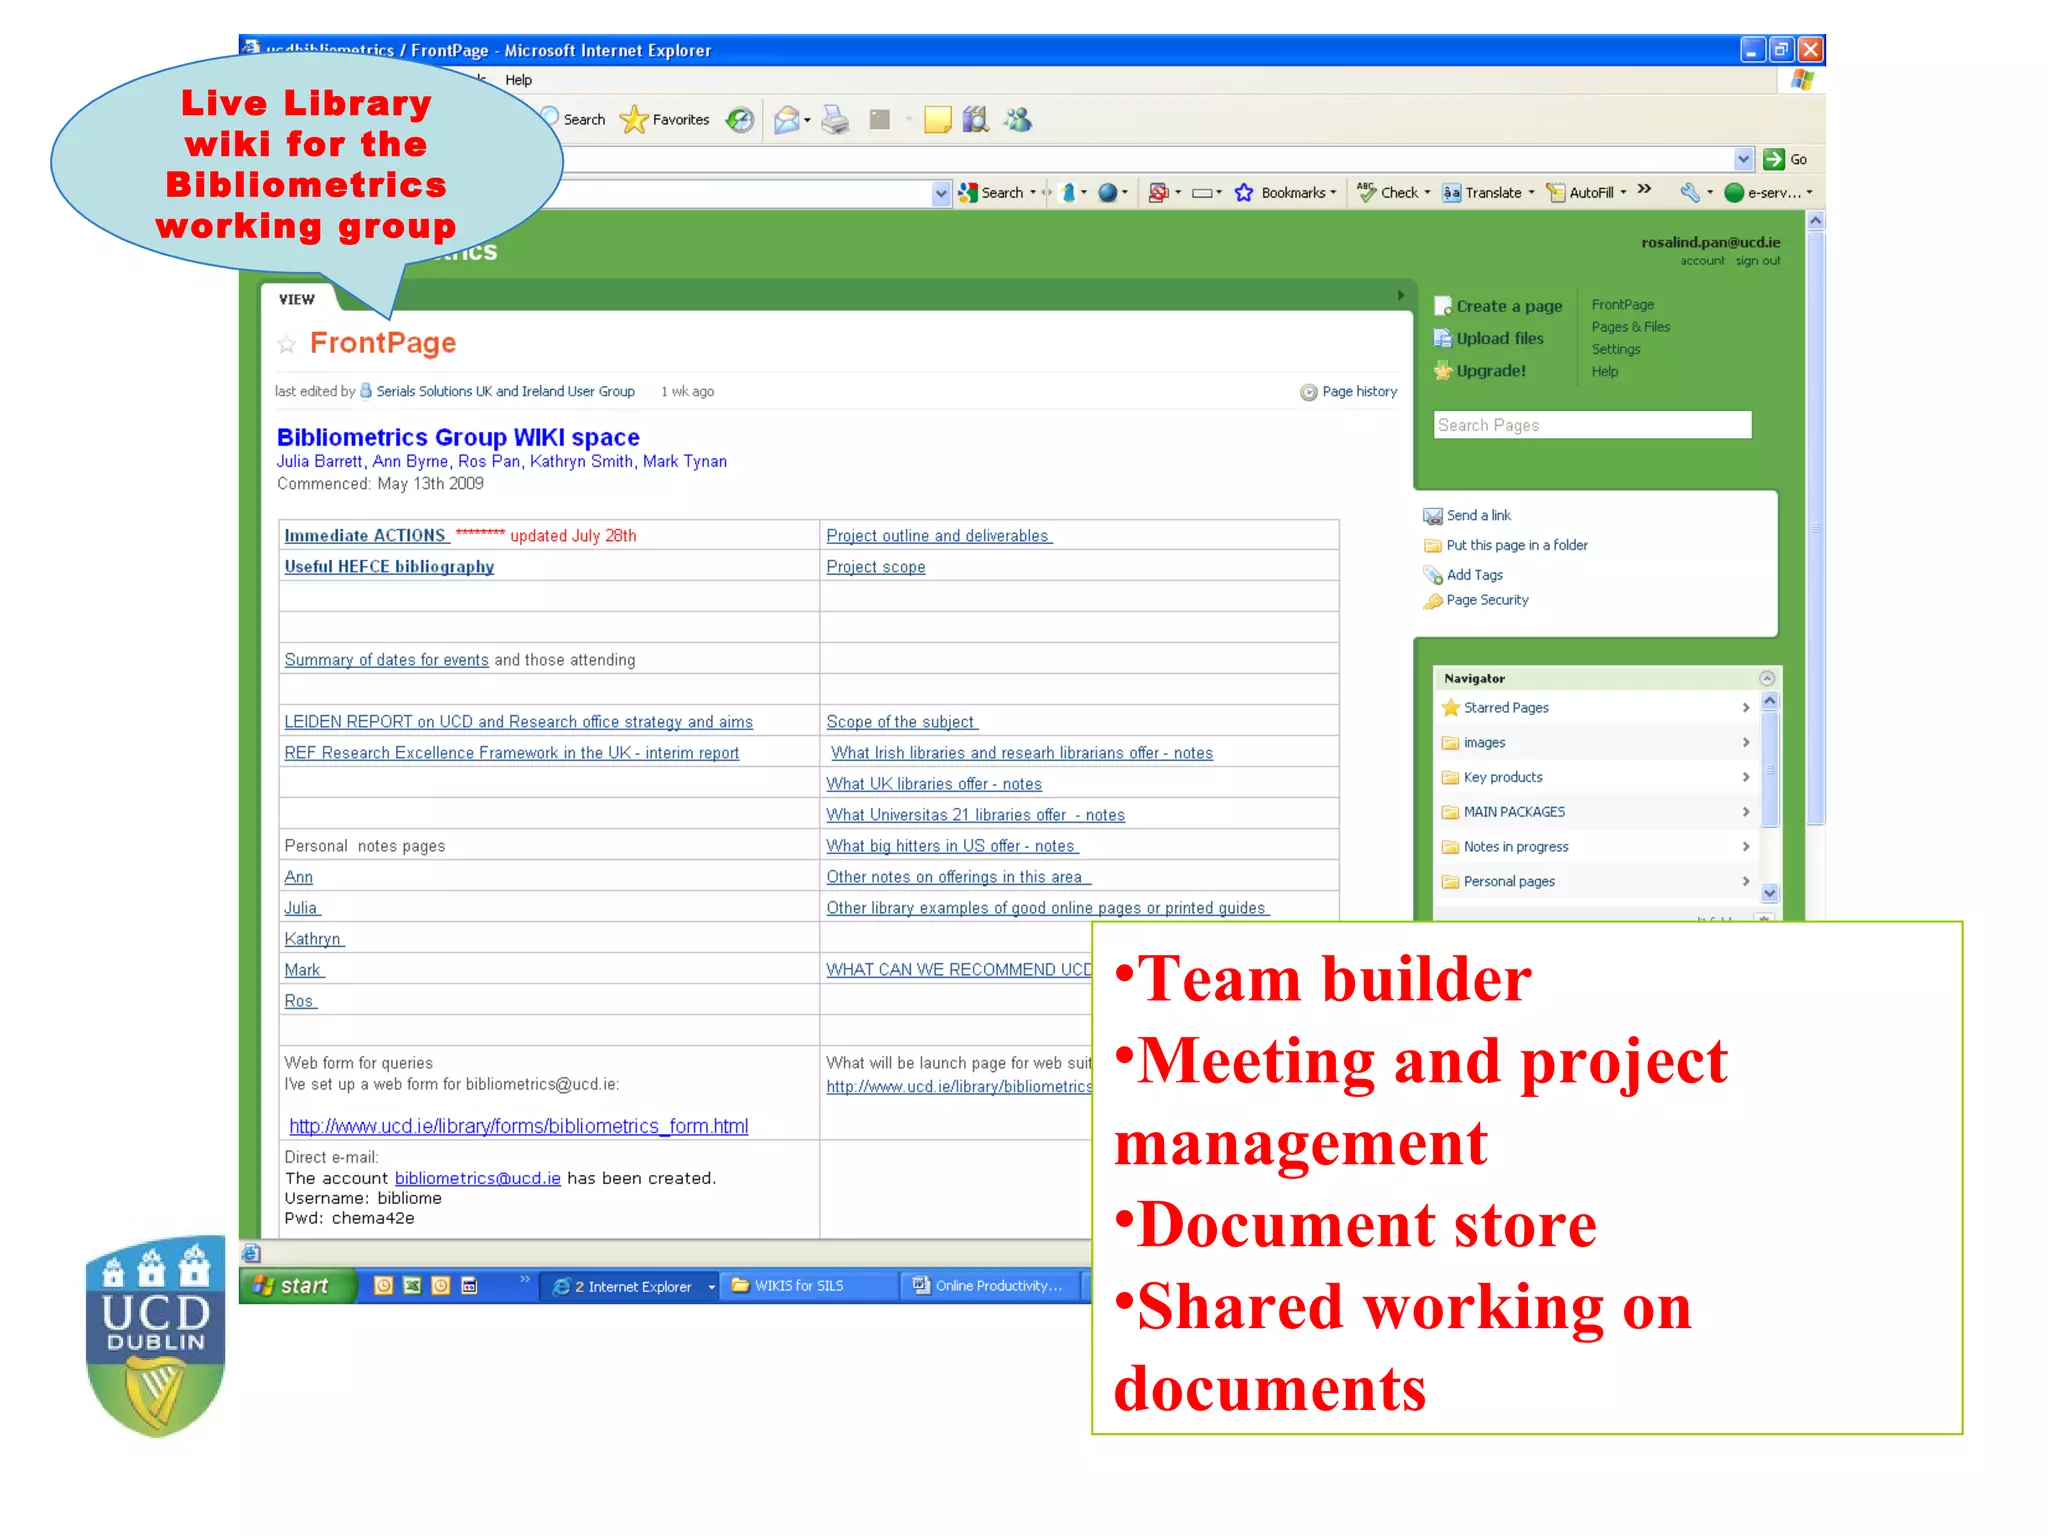Image resolution: width=2048 pixels, height=1536 pixels.
Task: Click the Go button beside address bar
Action: pos(1785,159)
